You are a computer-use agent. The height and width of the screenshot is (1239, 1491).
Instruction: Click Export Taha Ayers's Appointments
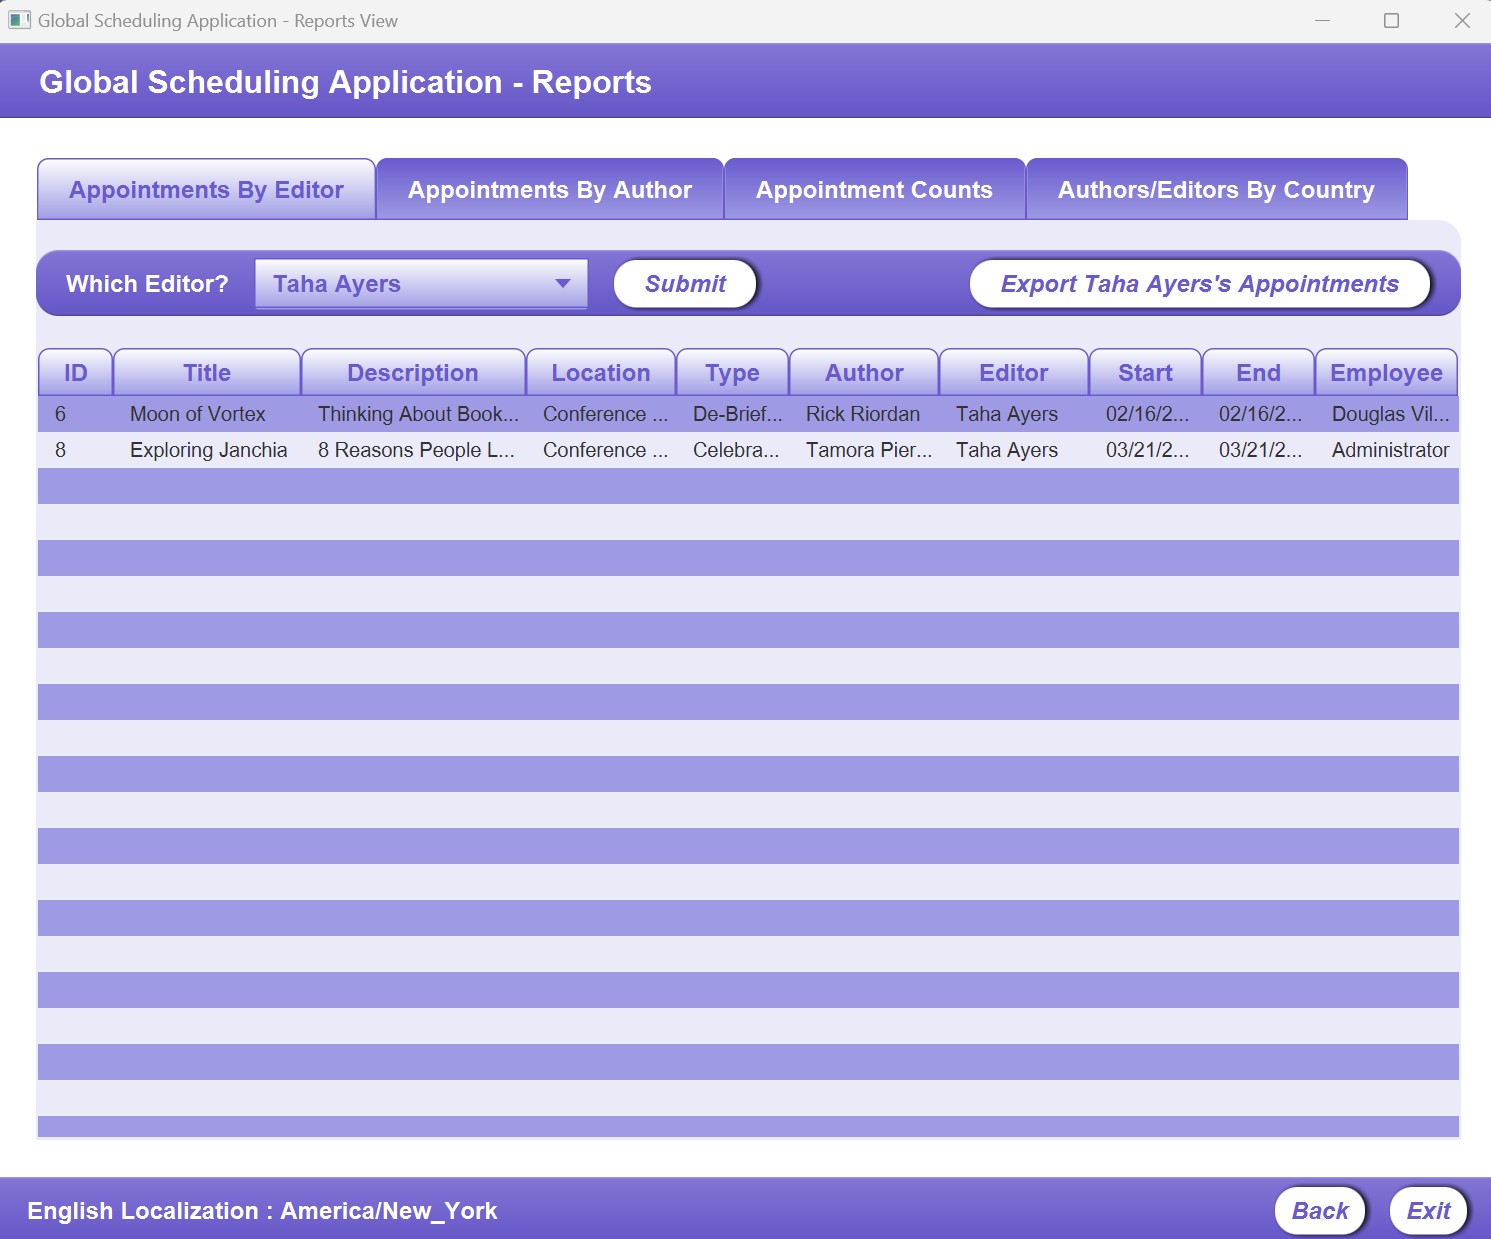[x=1199, y=283]
